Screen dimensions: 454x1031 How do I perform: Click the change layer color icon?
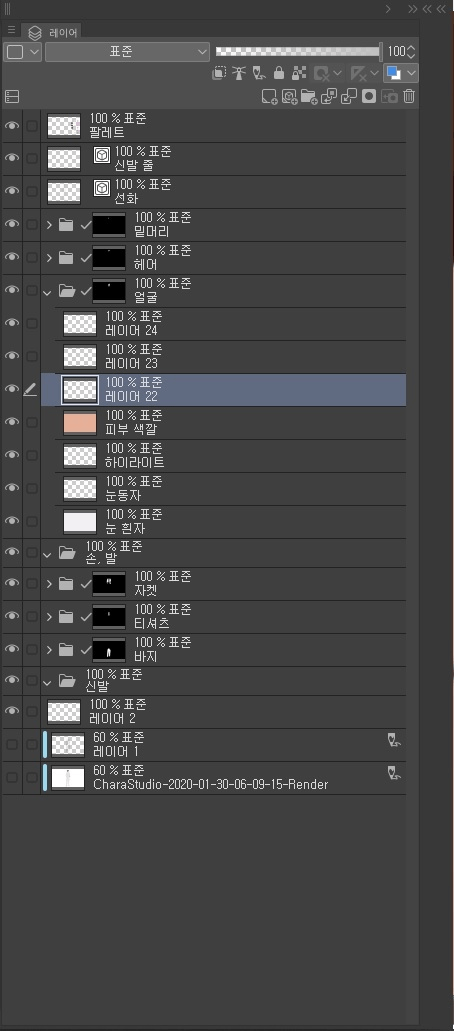click(394, 73)
